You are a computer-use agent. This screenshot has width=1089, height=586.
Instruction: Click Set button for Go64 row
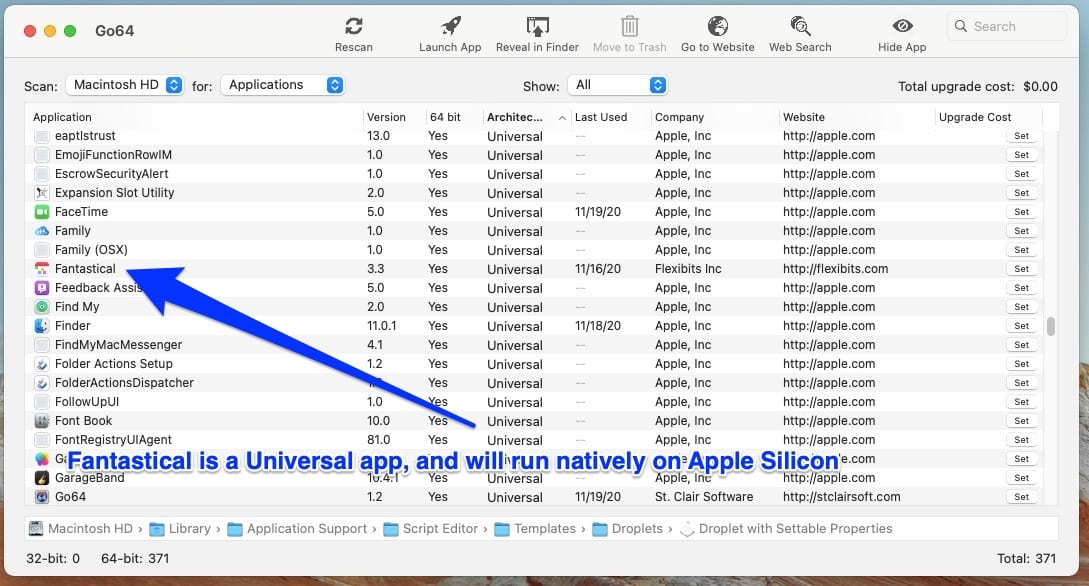tap(1021, 496)
